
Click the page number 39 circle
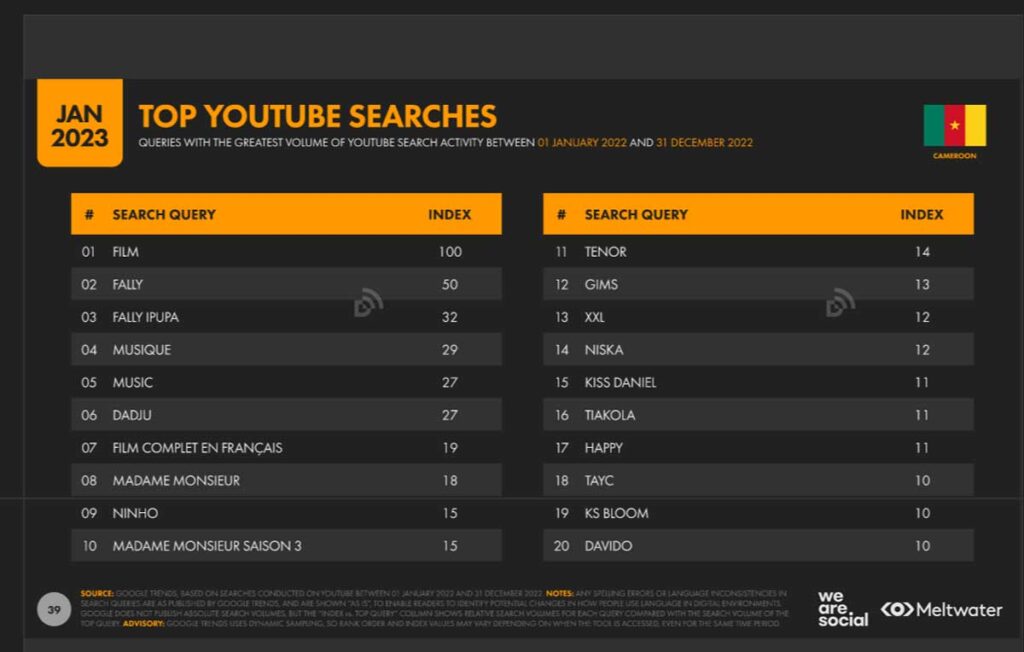(x=54, y=610)
